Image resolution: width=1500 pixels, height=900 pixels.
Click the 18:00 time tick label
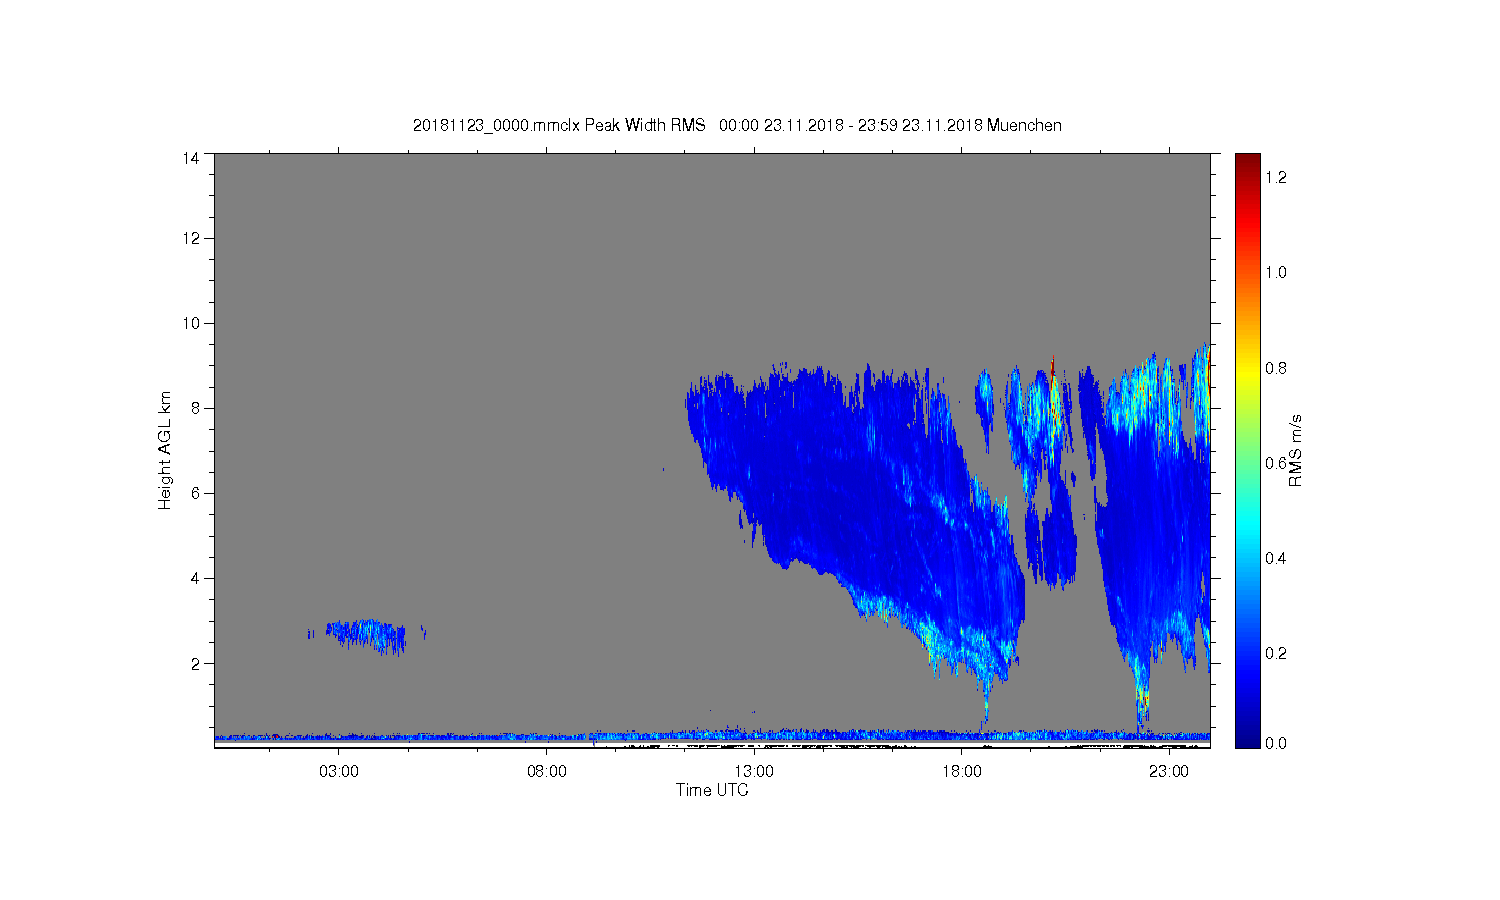pos(962,772)
